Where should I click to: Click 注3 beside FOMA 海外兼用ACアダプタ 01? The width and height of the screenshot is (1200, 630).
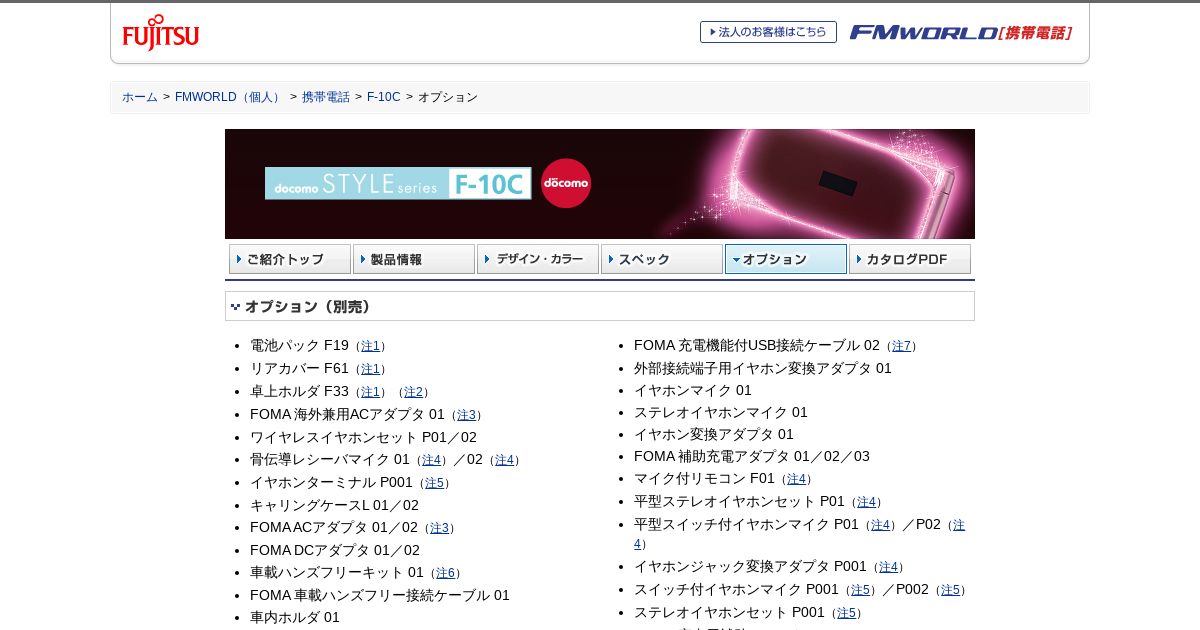point(466,415)
